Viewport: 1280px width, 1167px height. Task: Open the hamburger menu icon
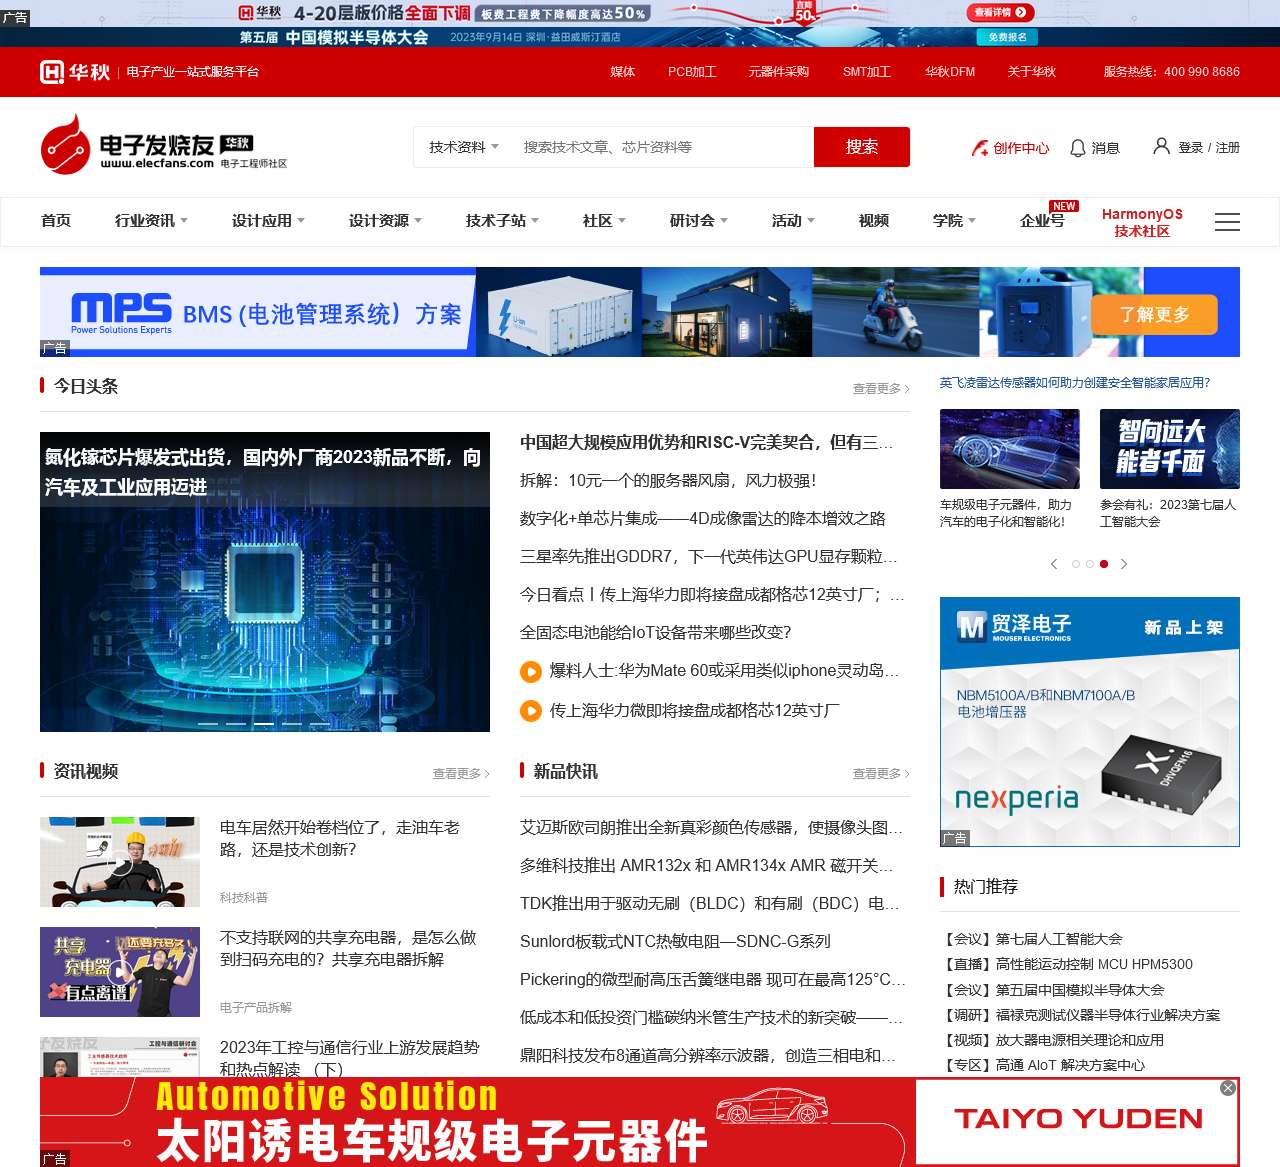(x=1227, y=222)
